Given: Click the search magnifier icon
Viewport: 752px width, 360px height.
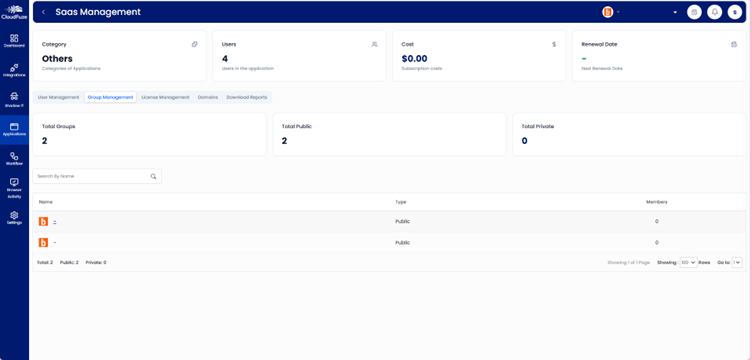Looking at the screenshot, I should pyautogui.click(x=153, y=176).
